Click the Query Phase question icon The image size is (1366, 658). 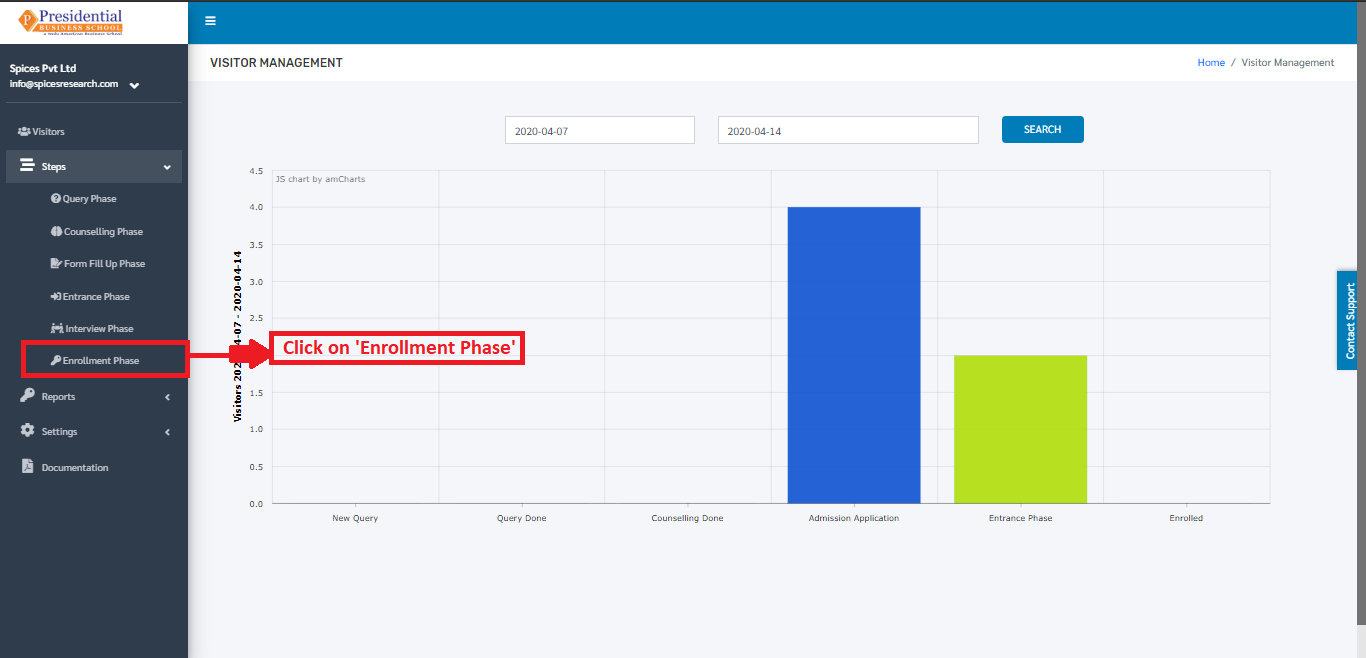point(56,199)
